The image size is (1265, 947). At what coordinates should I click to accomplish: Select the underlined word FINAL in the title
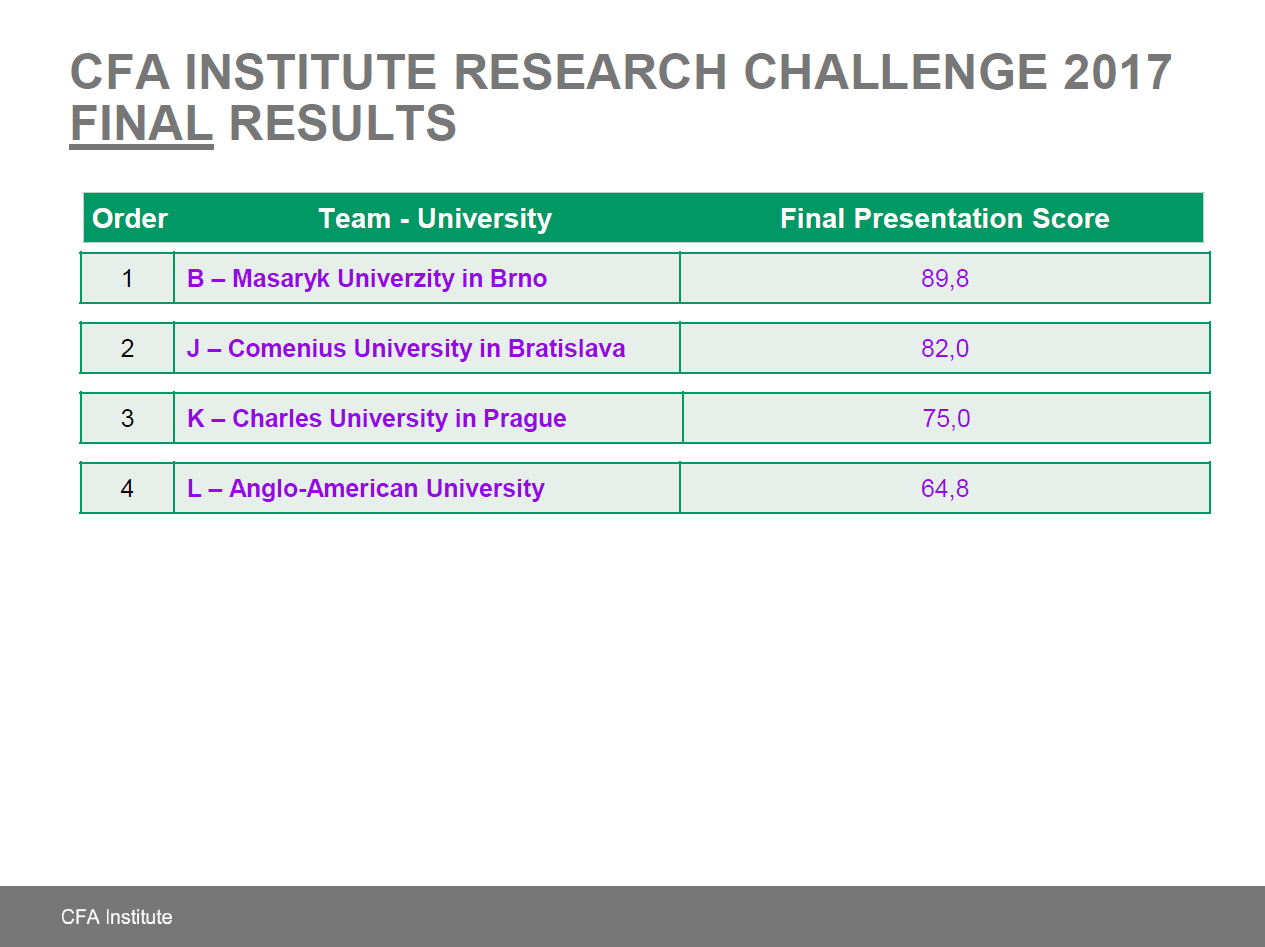click(x=141, y=124)
